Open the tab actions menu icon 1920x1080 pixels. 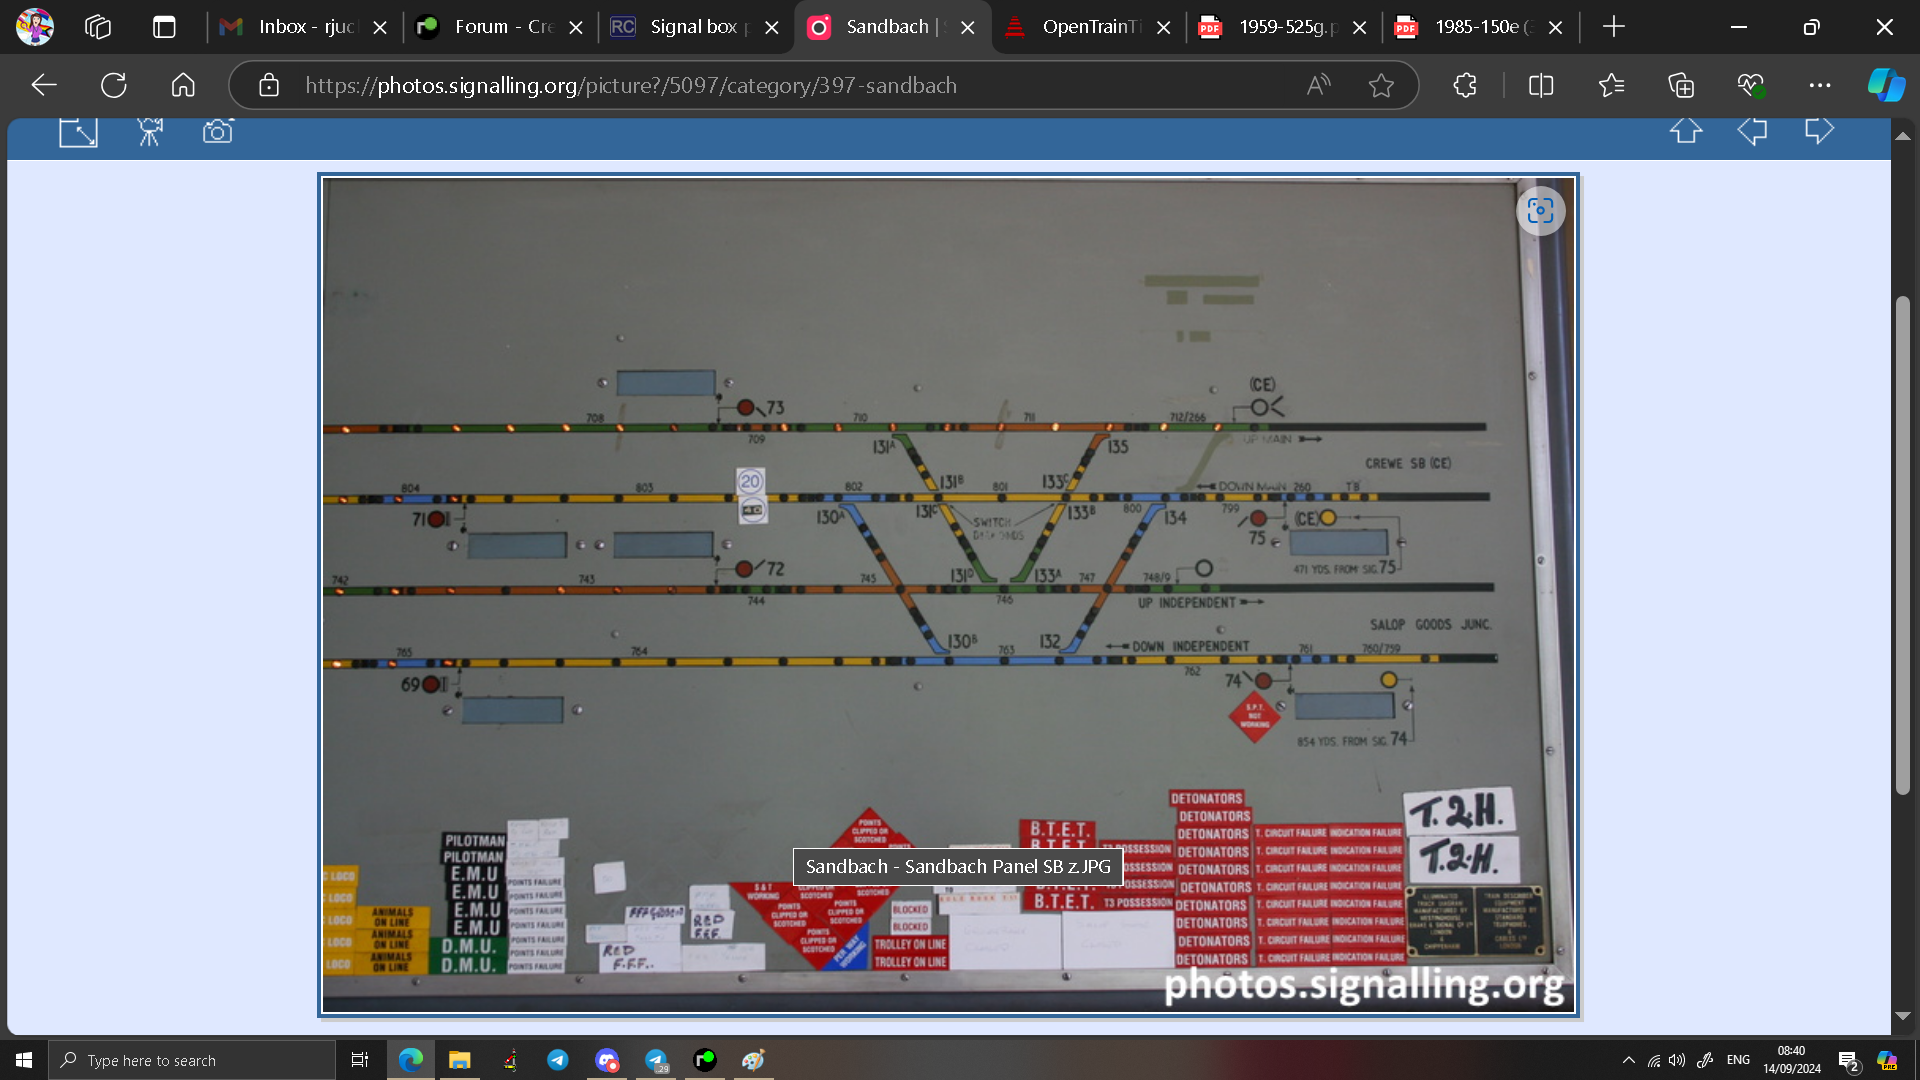click(x=164, y=27)
